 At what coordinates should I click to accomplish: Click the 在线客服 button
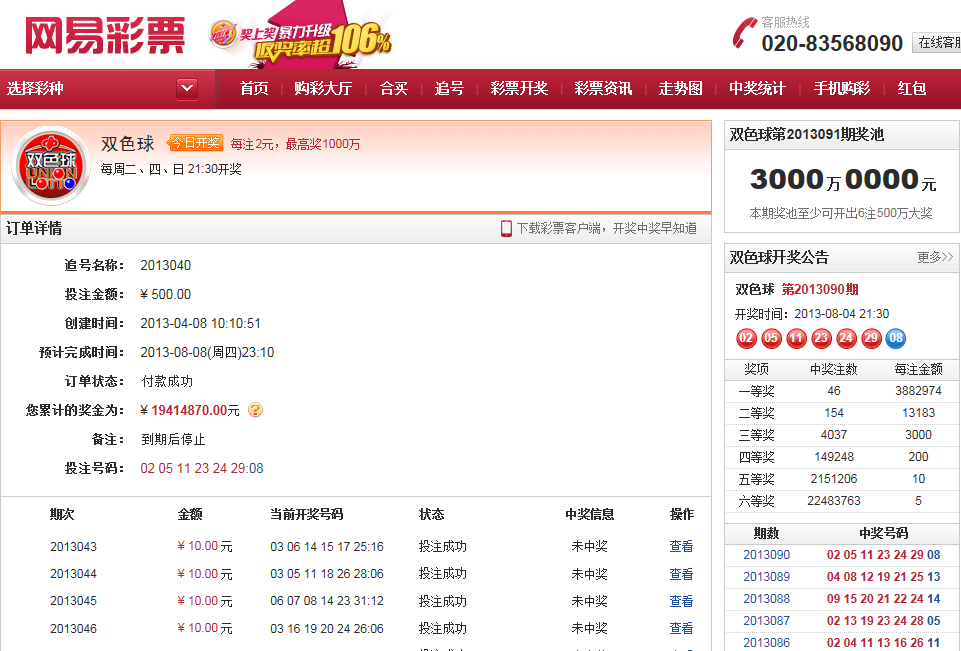click(944, 43)
